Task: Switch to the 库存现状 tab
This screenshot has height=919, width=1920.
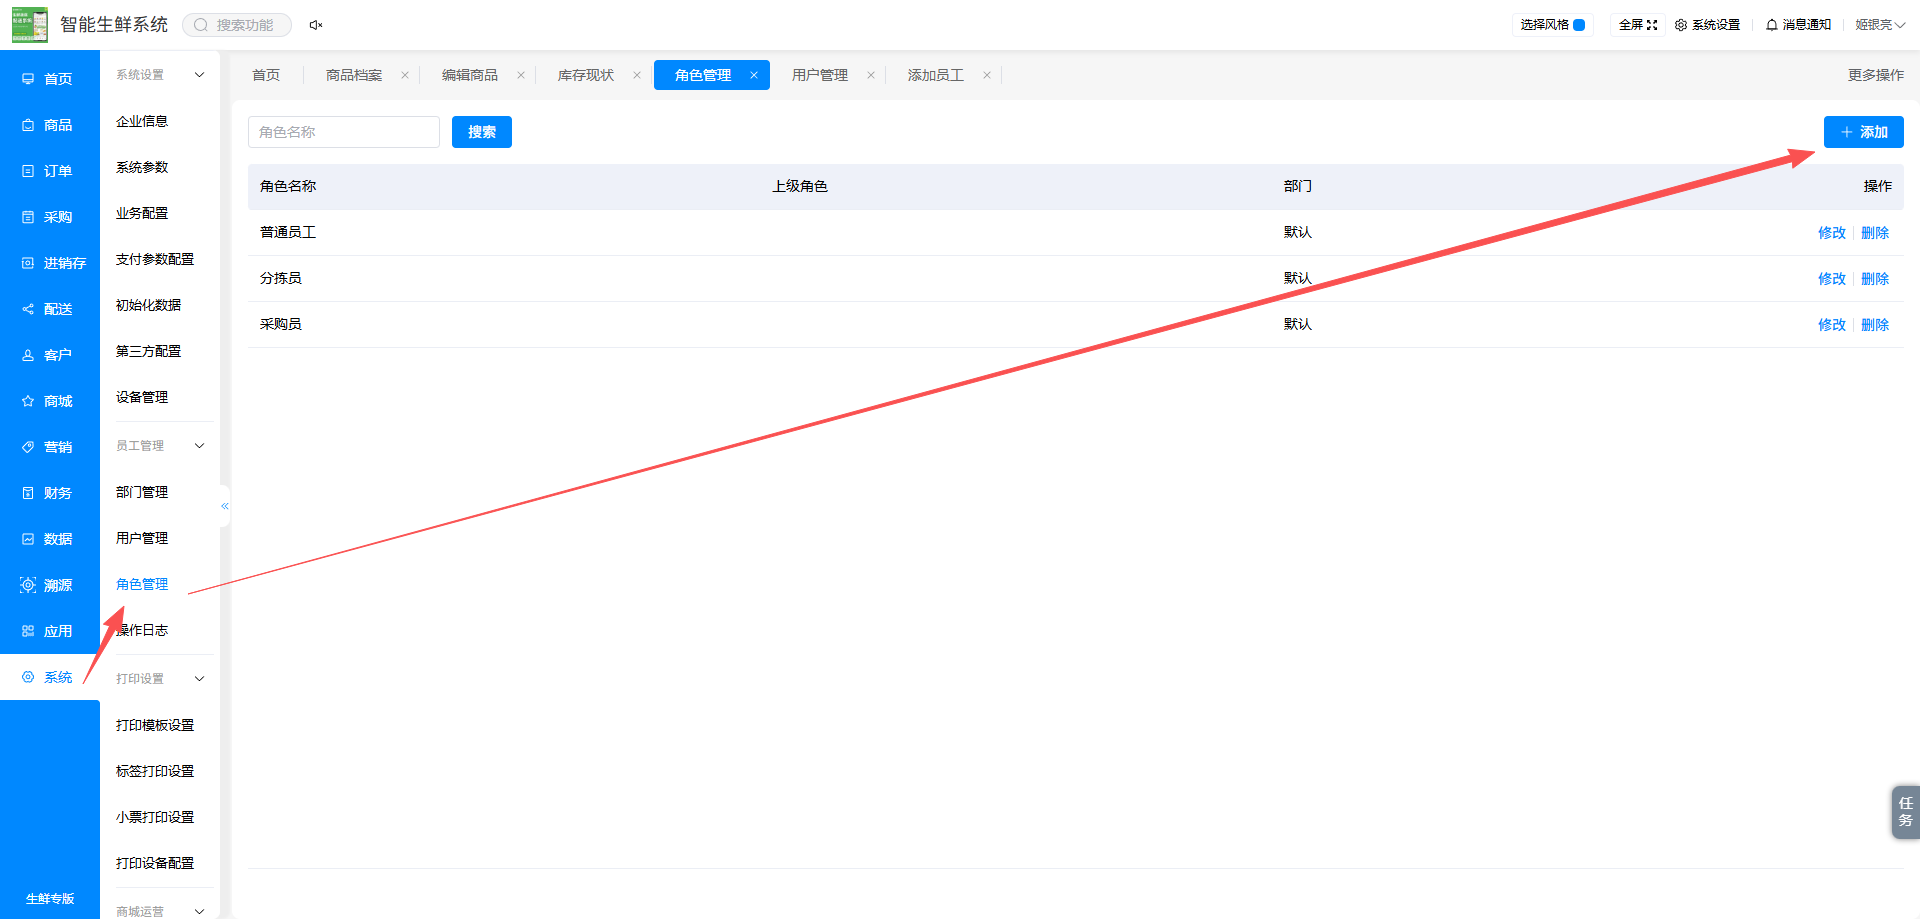Action: [586, 75]
